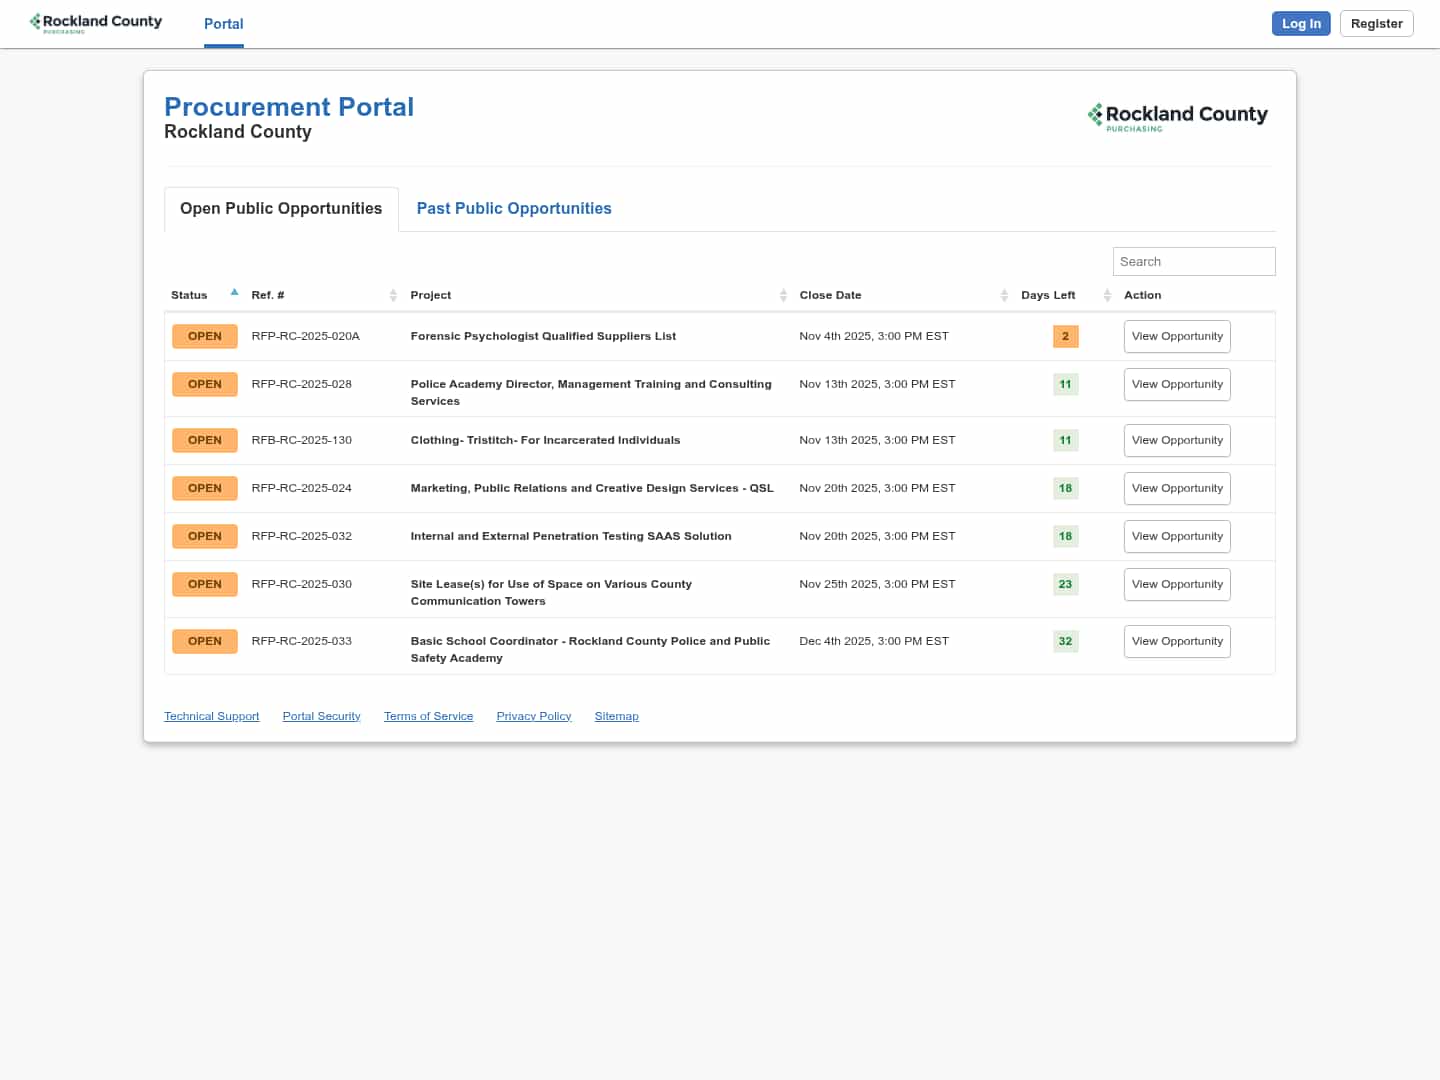1440x1080 pixels.
Task: Focus the Search input field
Action: (x=1193, y=261)
